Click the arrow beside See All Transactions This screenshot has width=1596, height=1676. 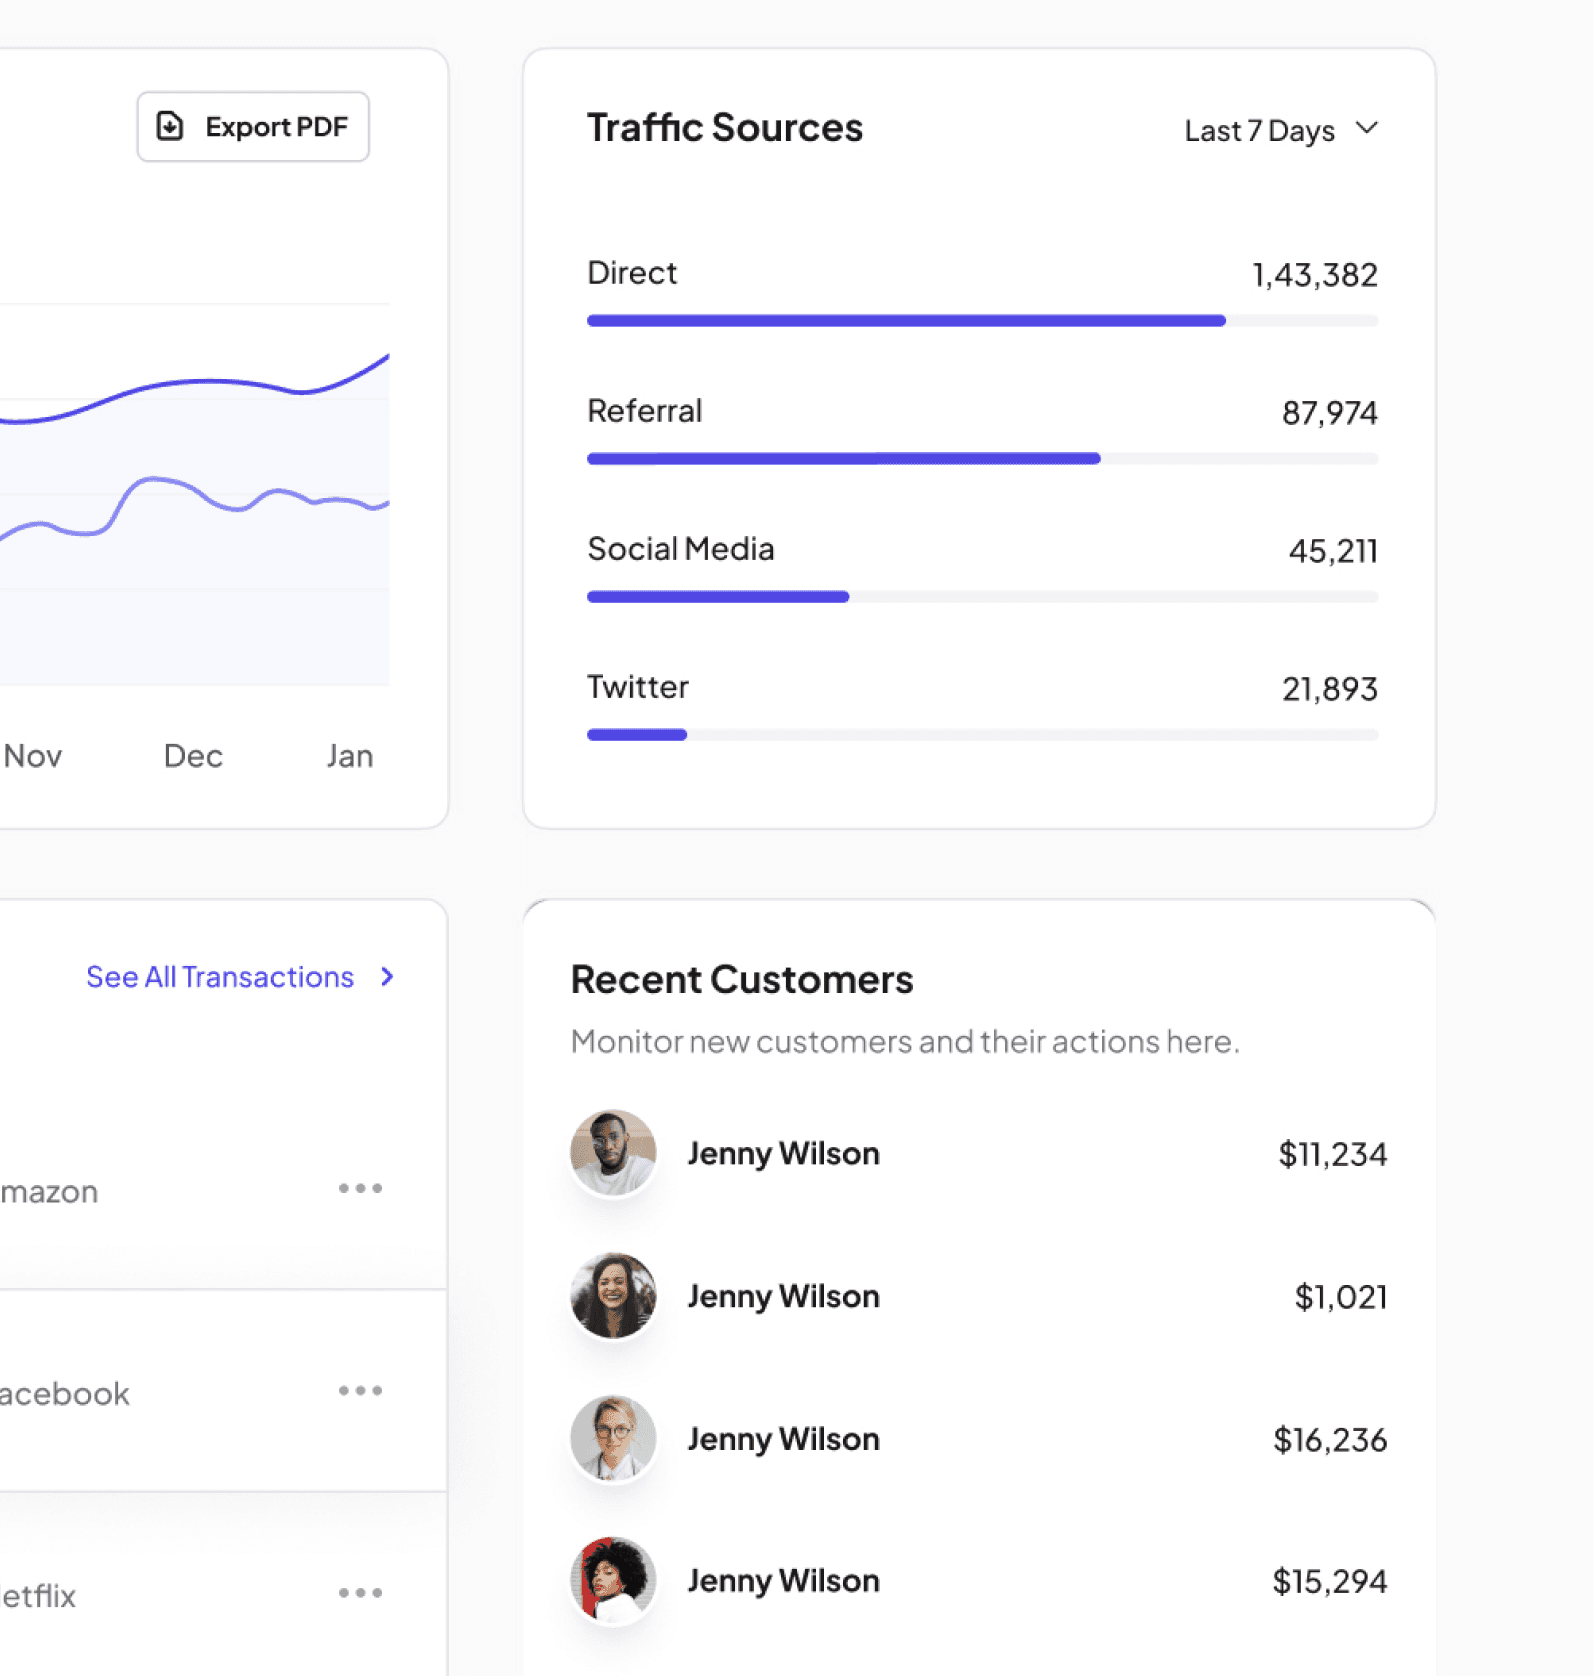[x=387, y=977]
